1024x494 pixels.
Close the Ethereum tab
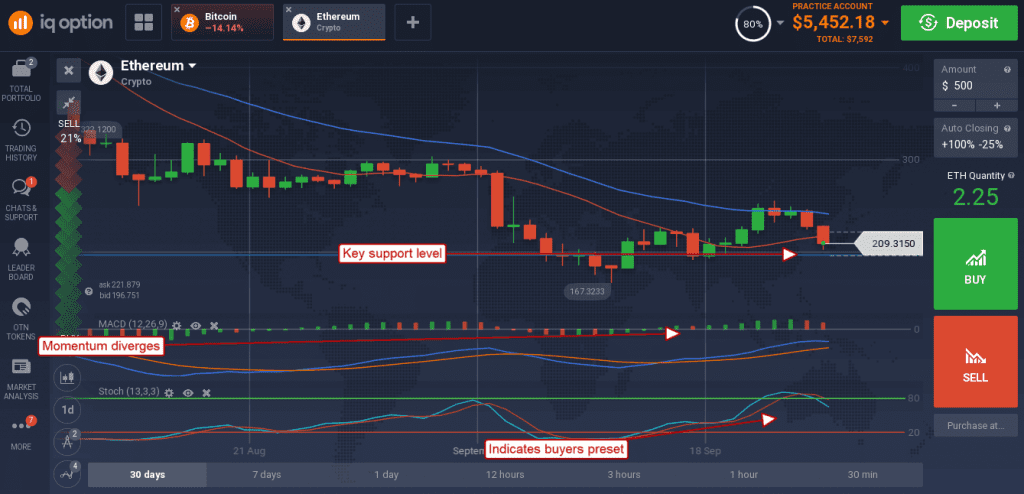click(x=289, y=9)
